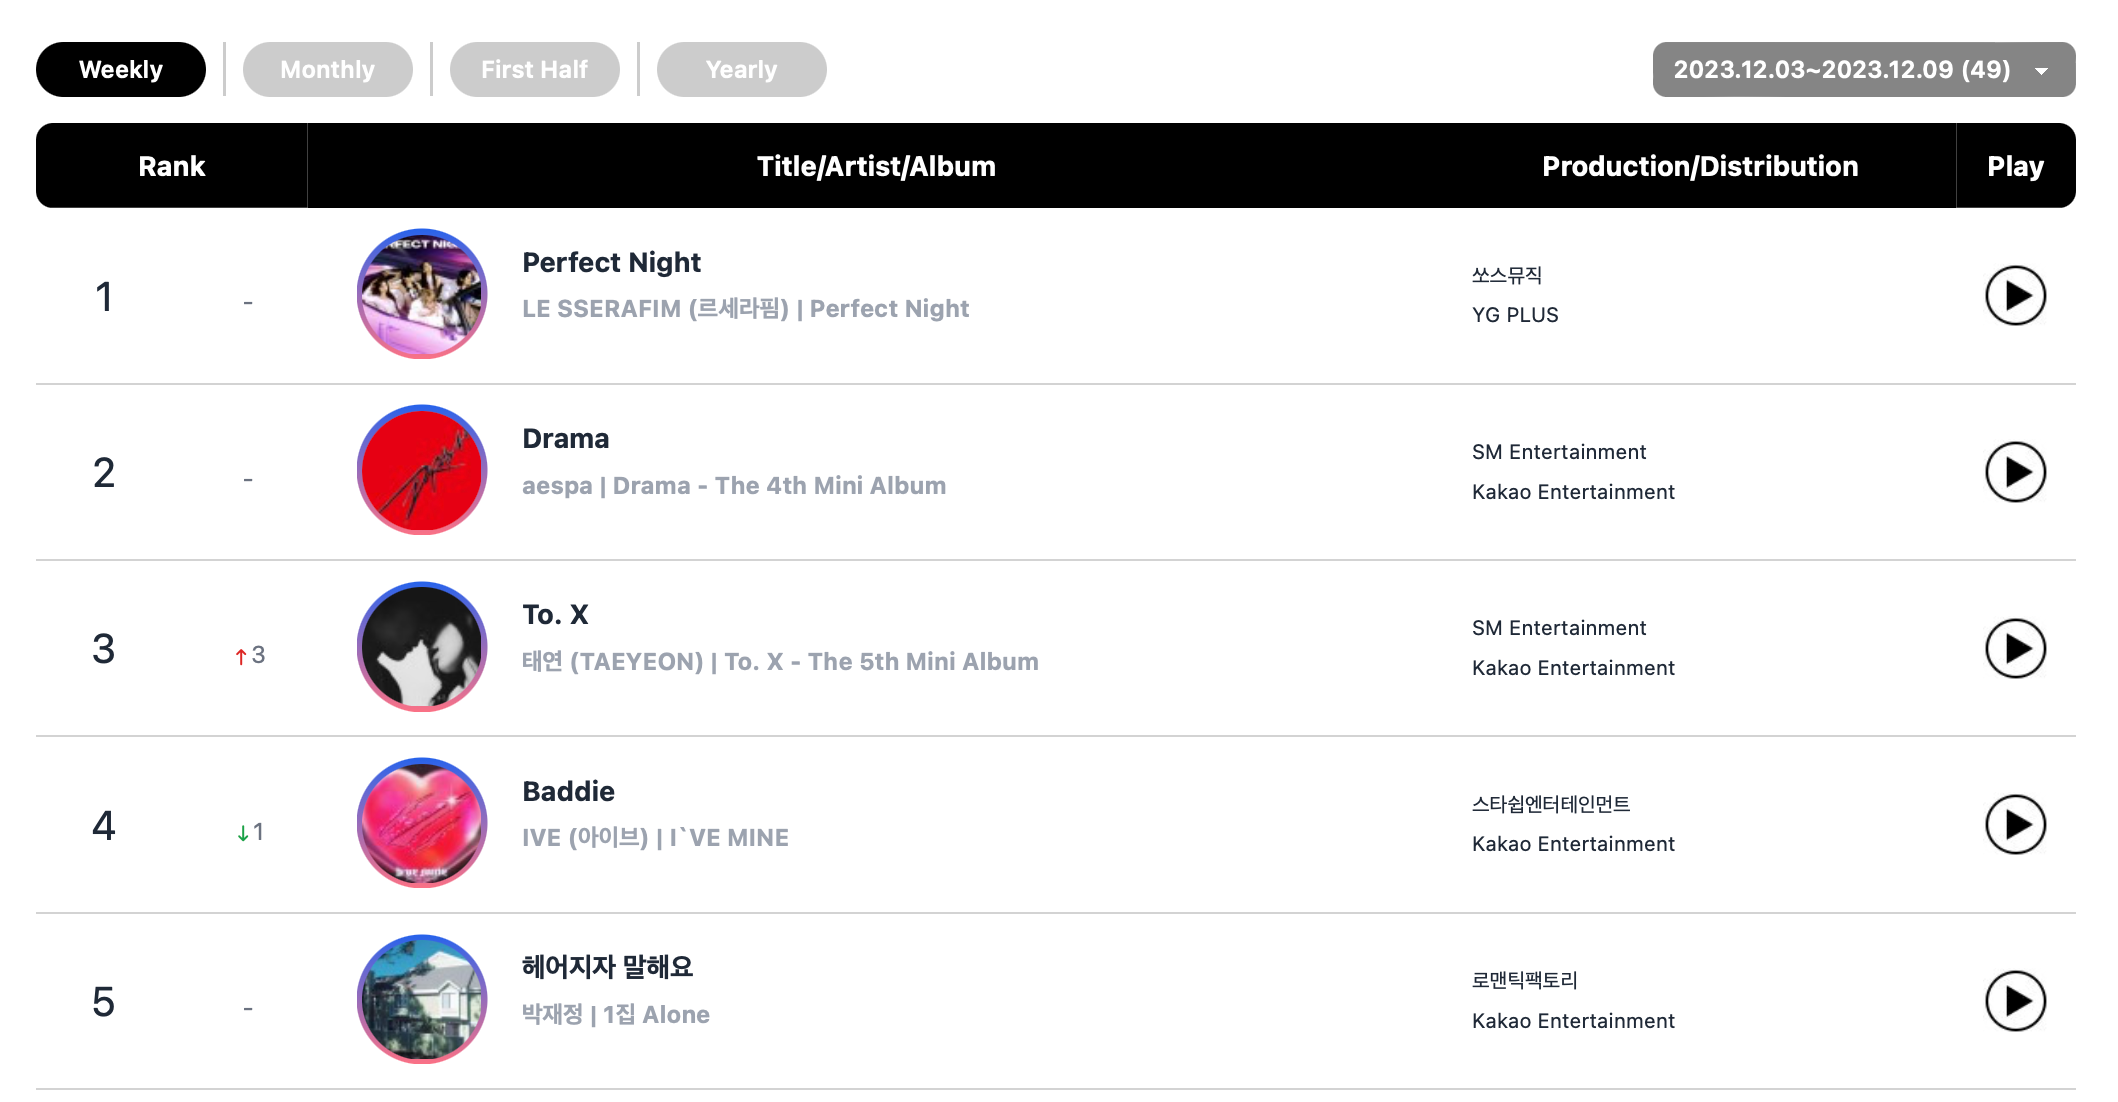
Task: Switch to the First Half chart tab
Action: pos(534,70)
